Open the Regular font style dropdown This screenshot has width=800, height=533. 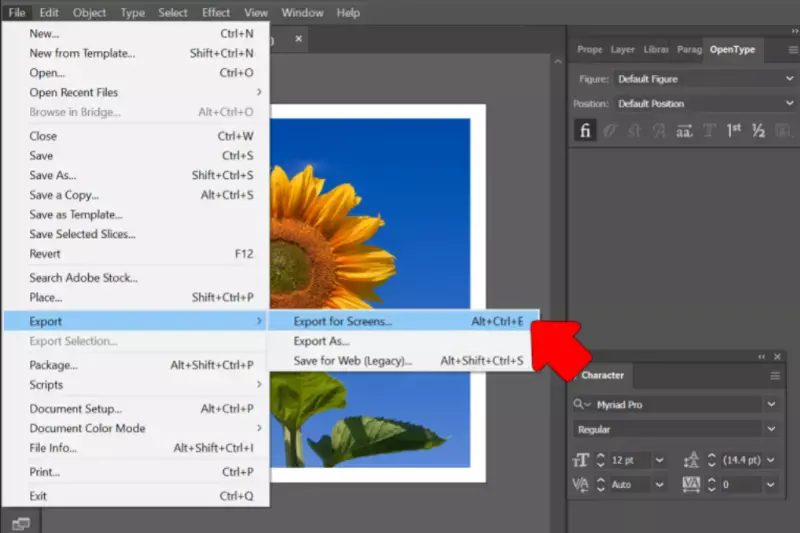pyautogui.click(x=771, y=429)
